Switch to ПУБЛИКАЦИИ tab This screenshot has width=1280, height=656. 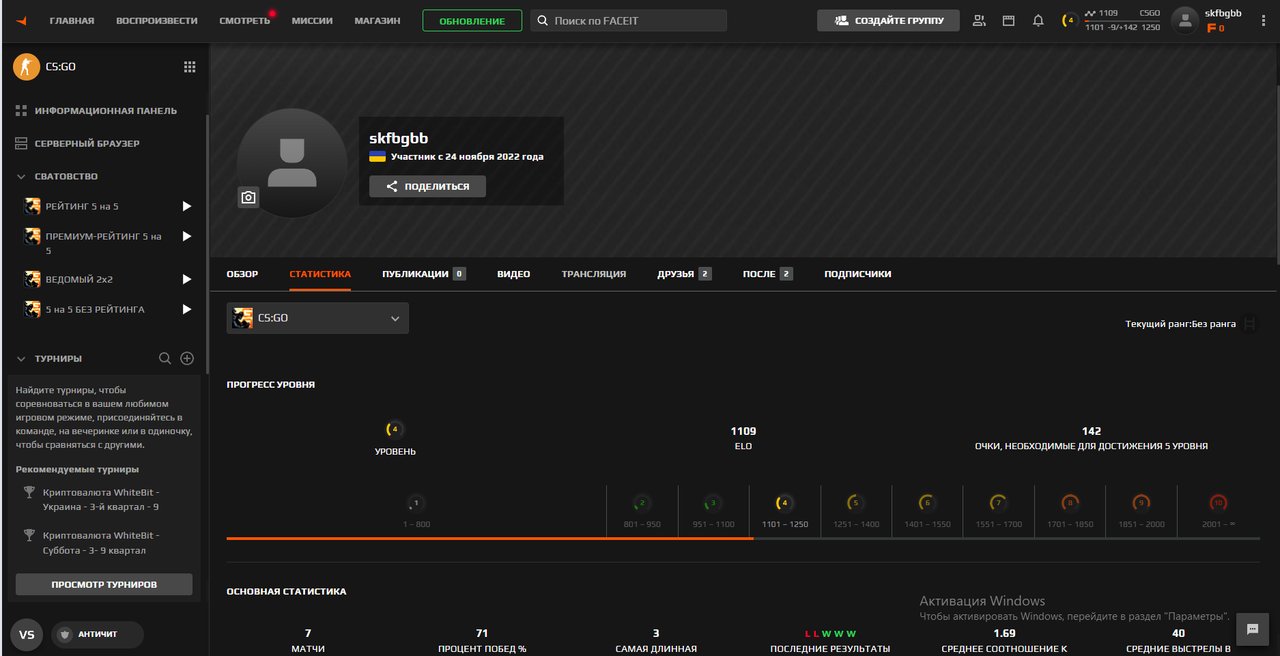click(x=424, y=274)
